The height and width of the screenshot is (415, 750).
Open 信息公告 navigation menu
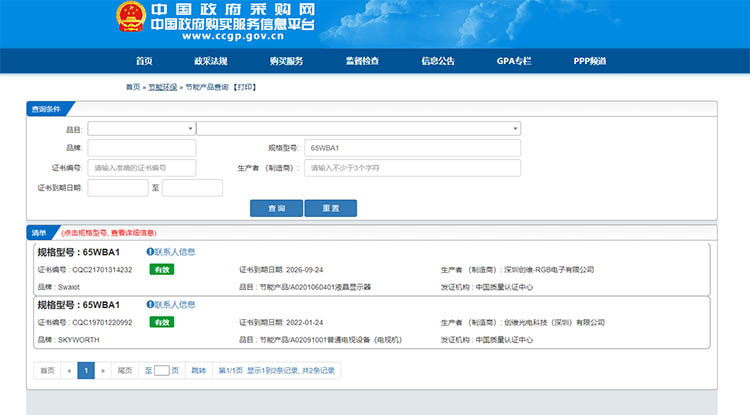[438, 62]
